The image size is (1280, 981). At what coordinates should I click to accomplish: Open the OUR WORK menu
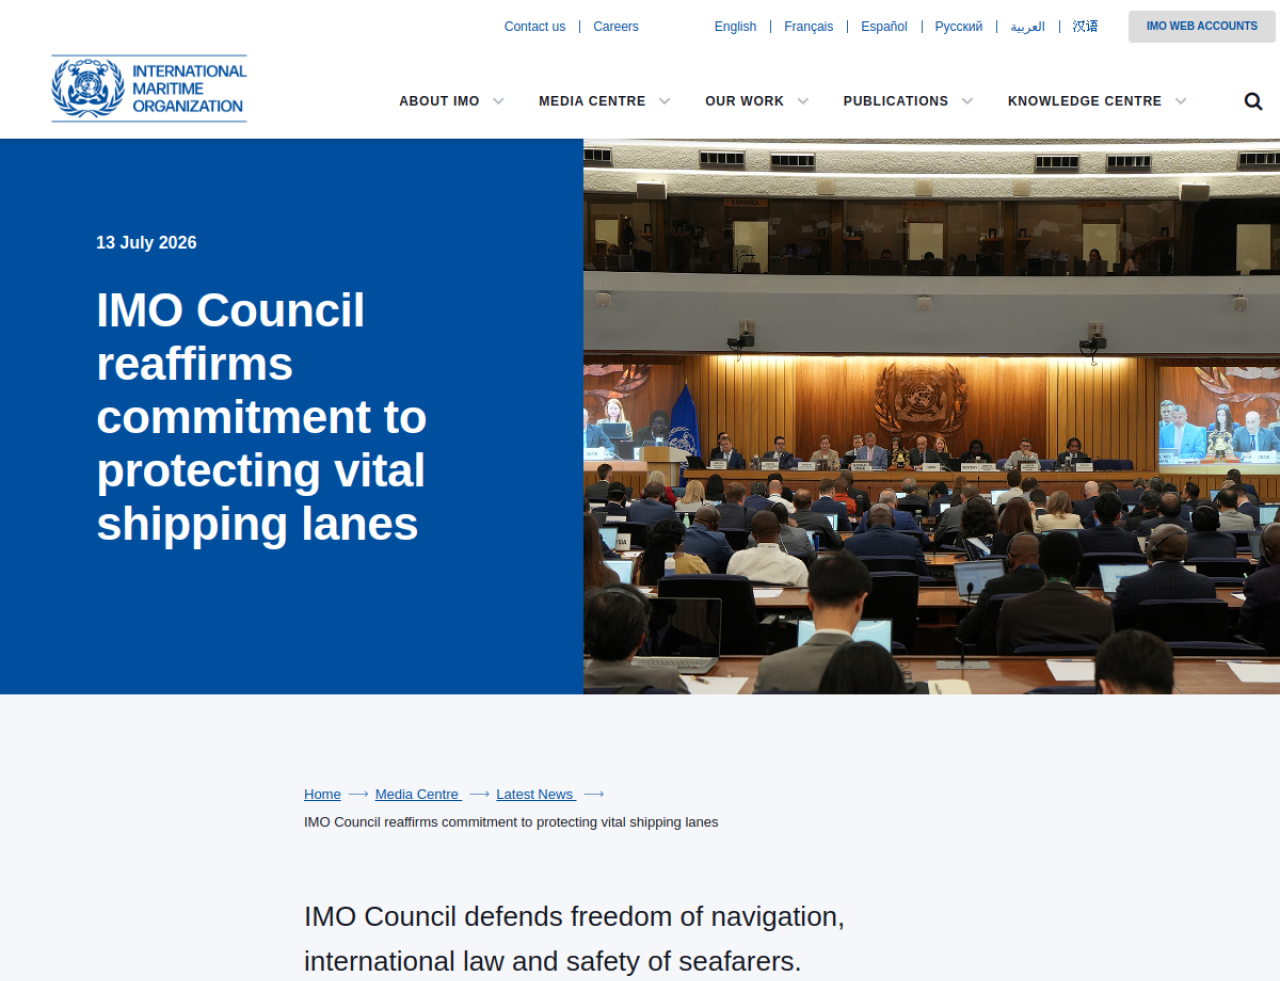(x=744, y=101)
